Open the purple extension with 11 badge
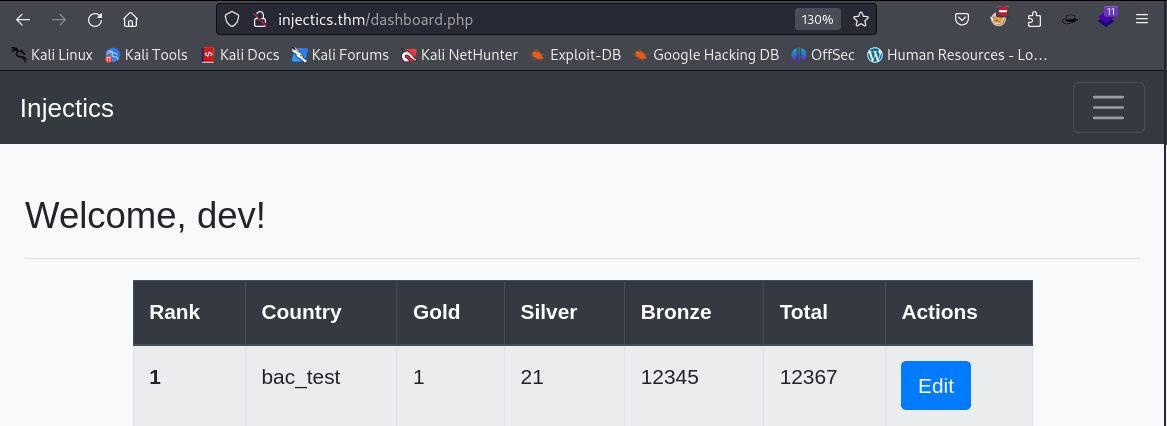Viewport: 1167px width, 426px height. click(x=1107, y=17)
